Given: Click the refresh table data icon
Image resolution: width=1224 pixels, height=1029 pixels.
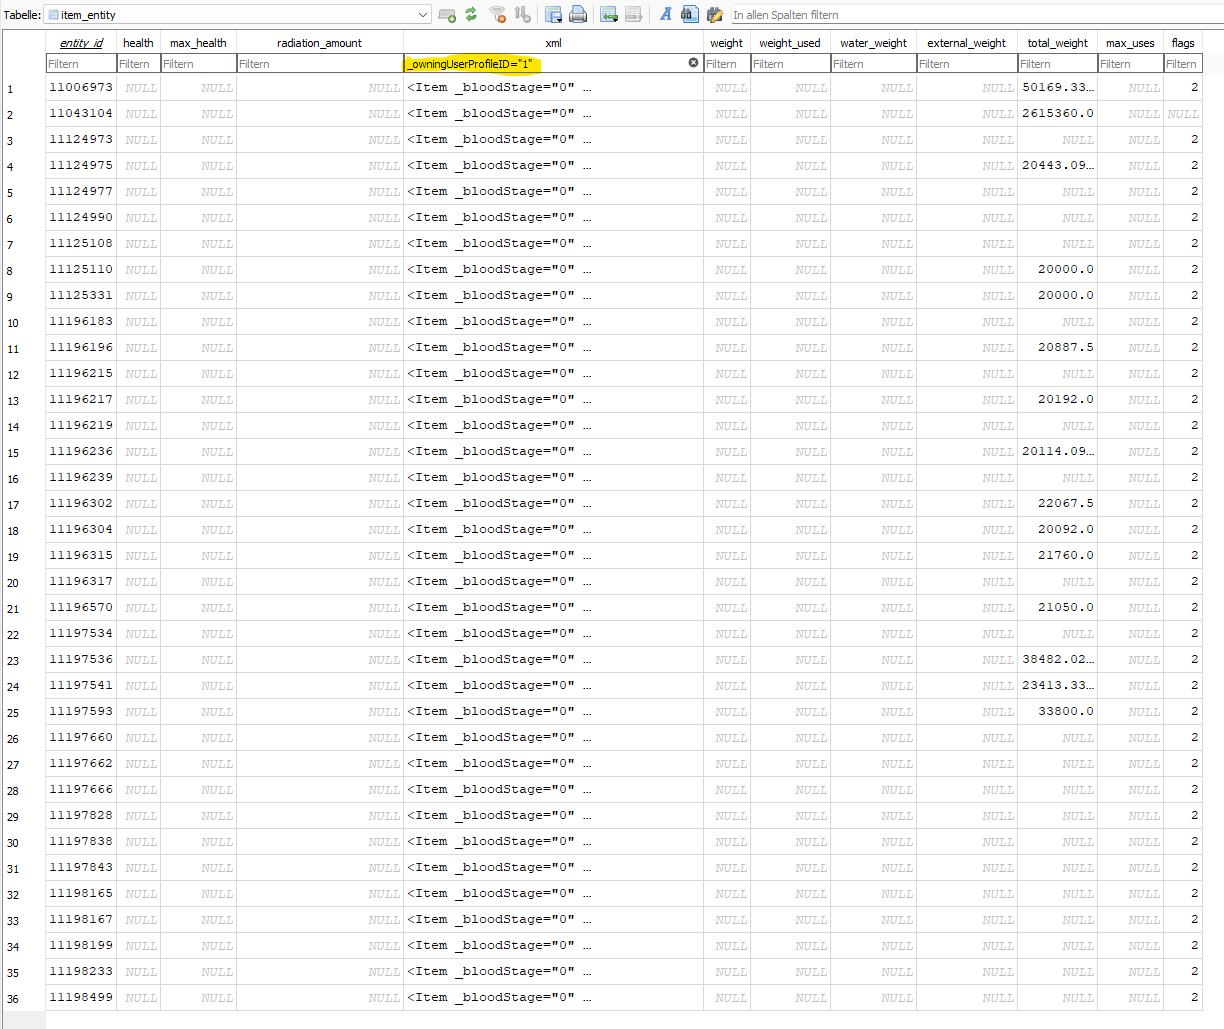Looking at the screenshot, I should tap(471, 15).
